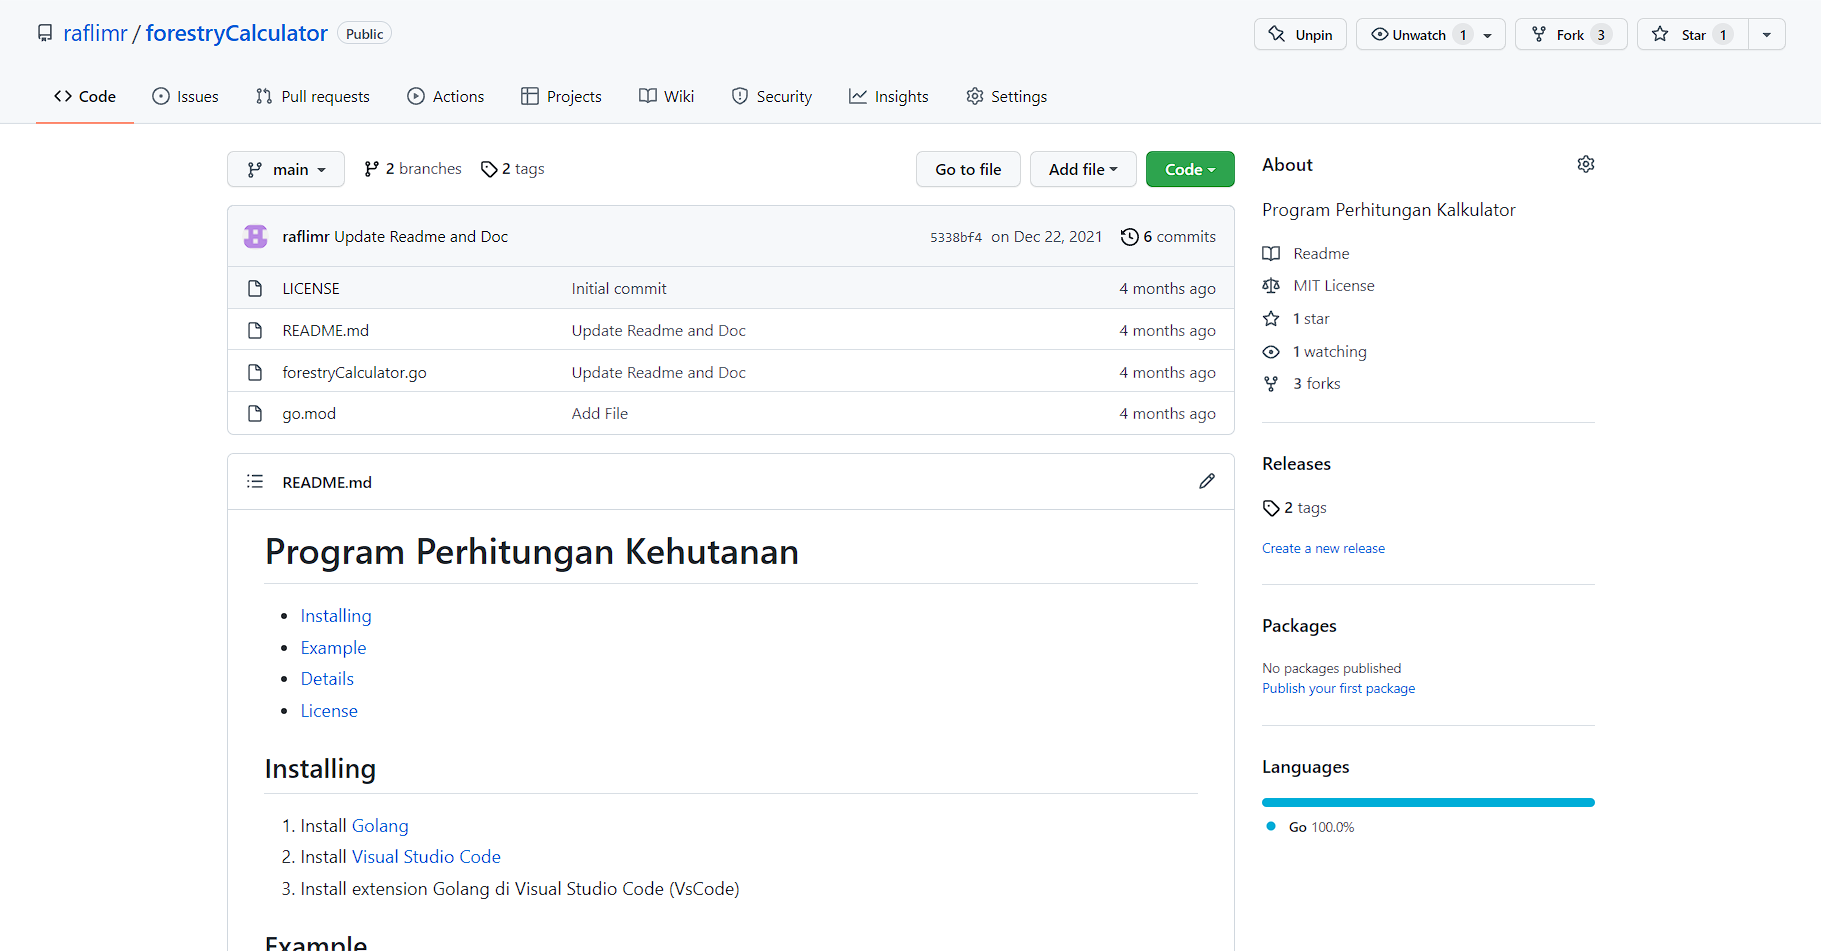
Task: Open the main branch selector dropdown
Action: [286, 169]
